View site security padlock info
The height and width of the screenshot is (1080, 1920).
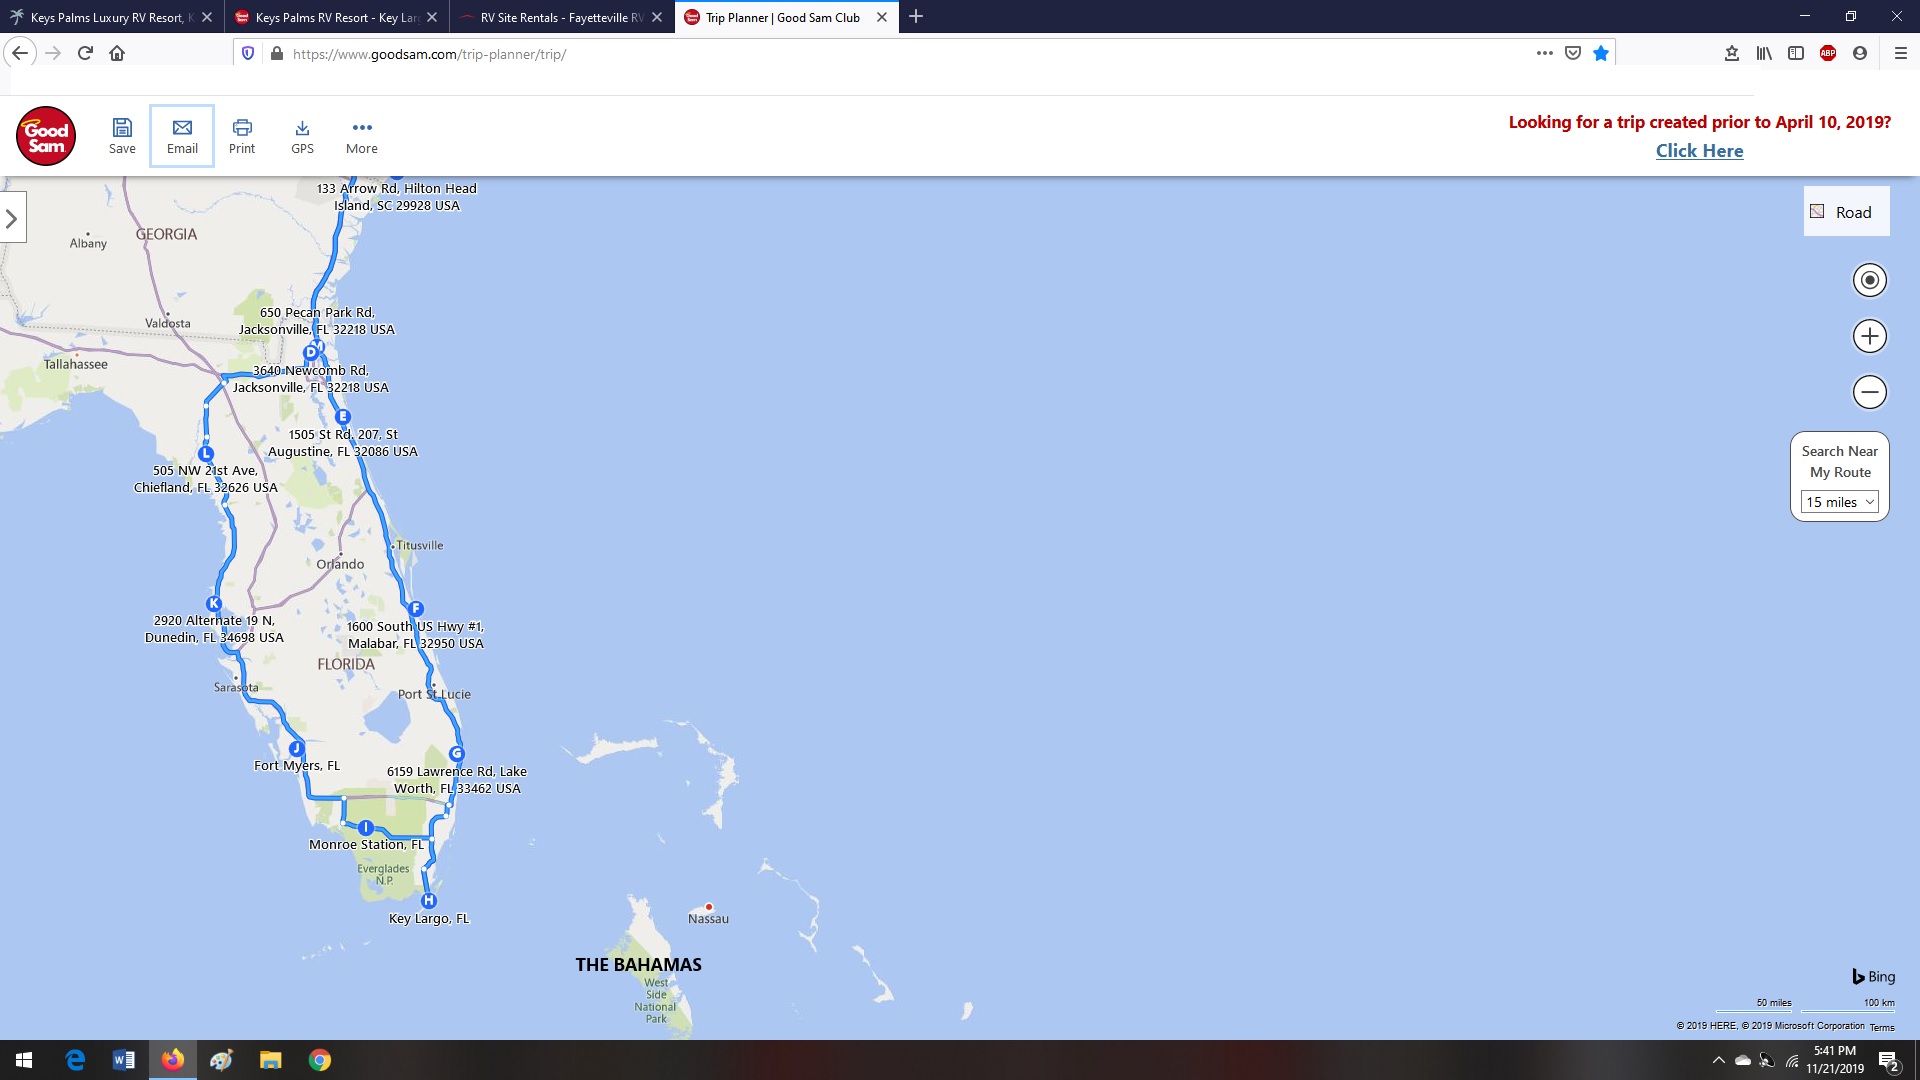click(277, 53)
